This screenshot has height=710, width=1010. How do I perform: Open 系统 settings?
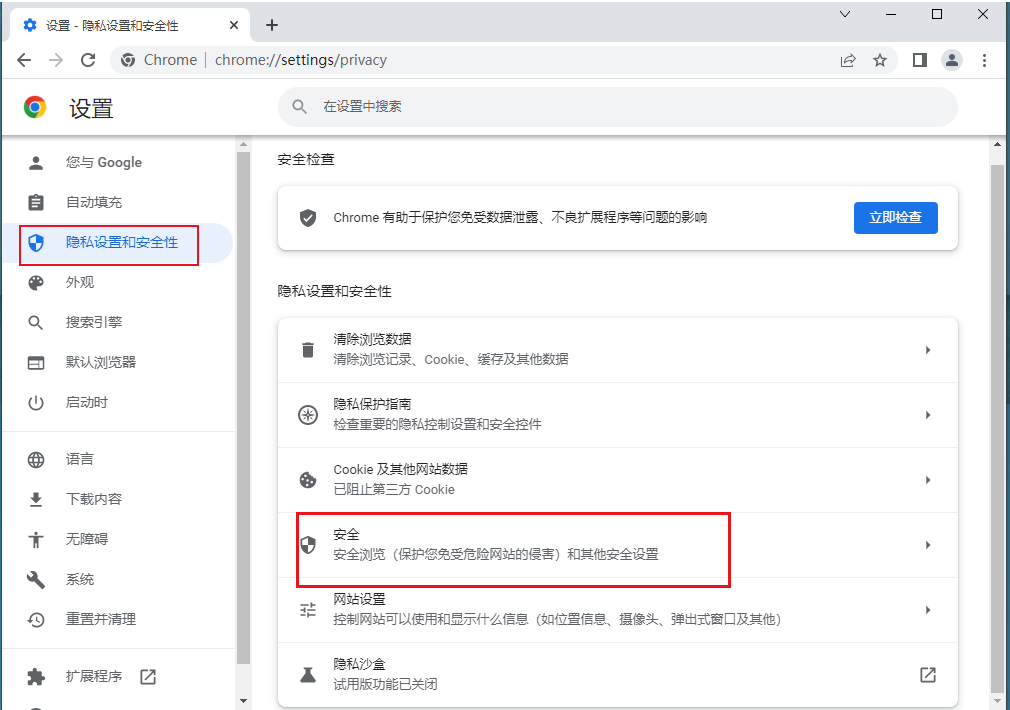tap(118, 580)
